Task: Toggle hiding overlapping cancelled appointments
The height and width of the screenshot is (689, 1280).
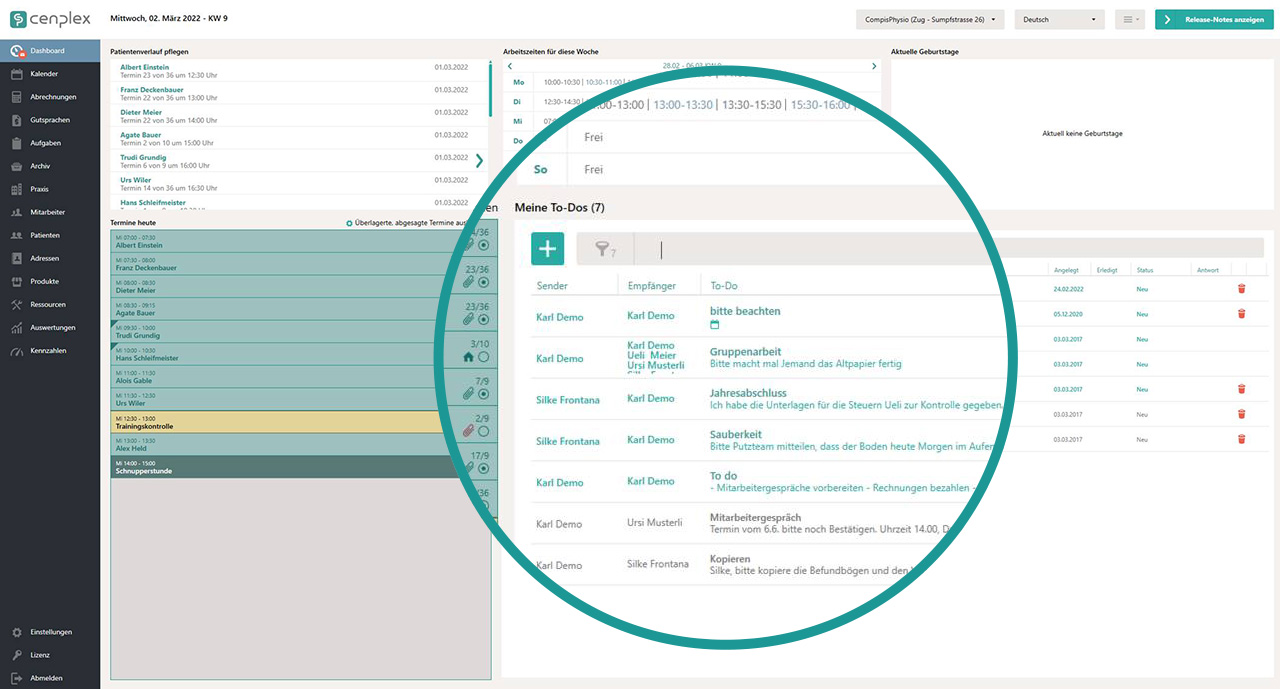Action: click(349, 223)
